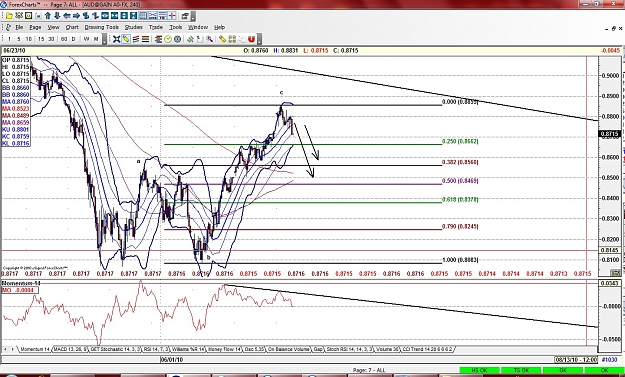
Task: Click the yellow ruler icon beside the grid icon
Action: [x=222, y=39]
